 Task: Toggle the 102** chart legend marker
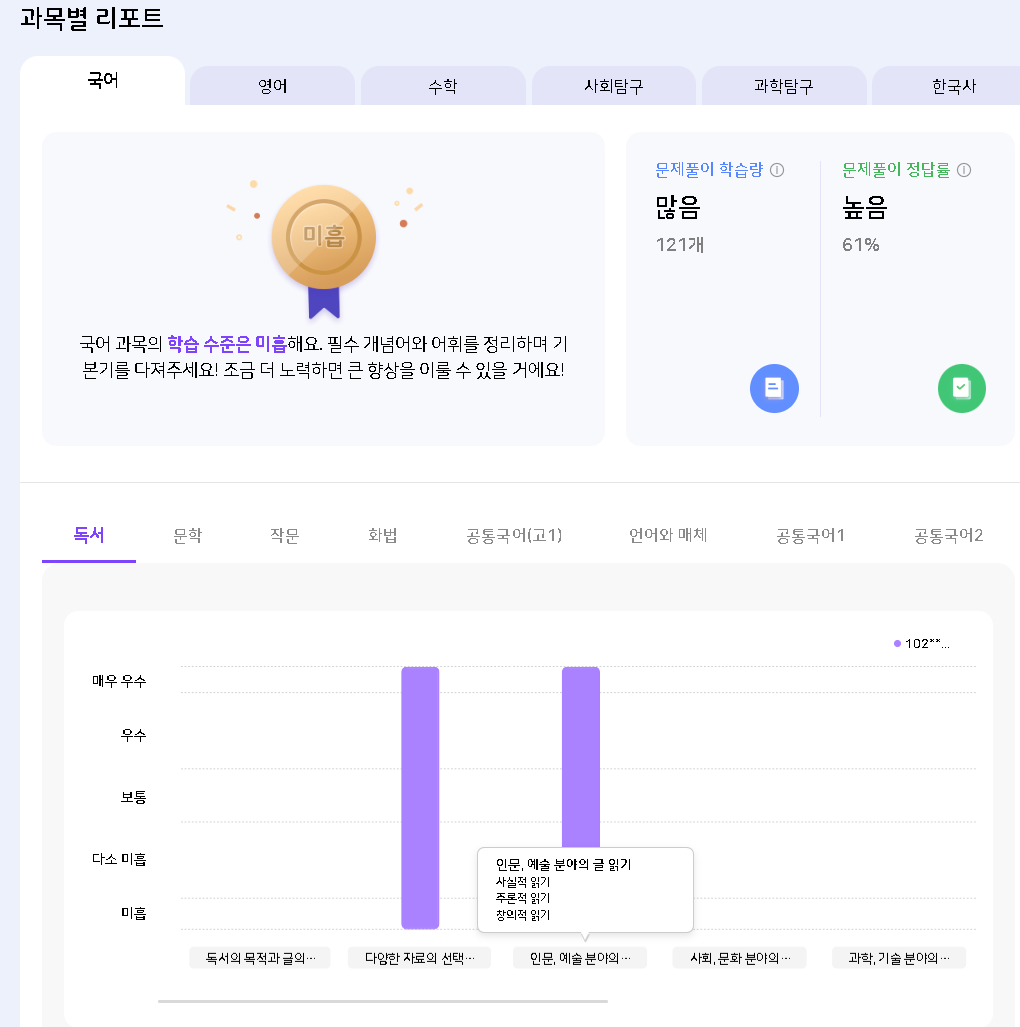tap(898, 643)
